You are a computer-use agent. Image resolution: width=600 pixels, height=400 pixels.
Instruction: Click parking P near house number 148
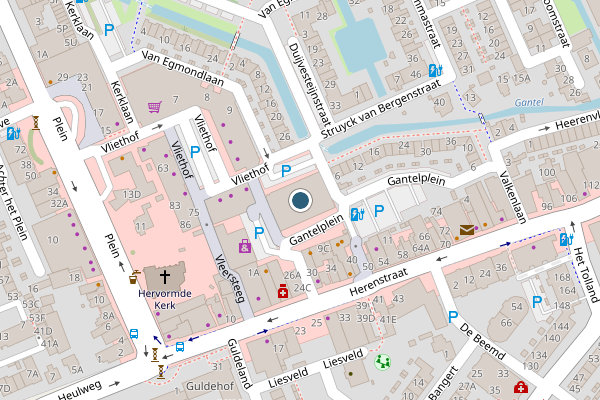click(537, 302)
